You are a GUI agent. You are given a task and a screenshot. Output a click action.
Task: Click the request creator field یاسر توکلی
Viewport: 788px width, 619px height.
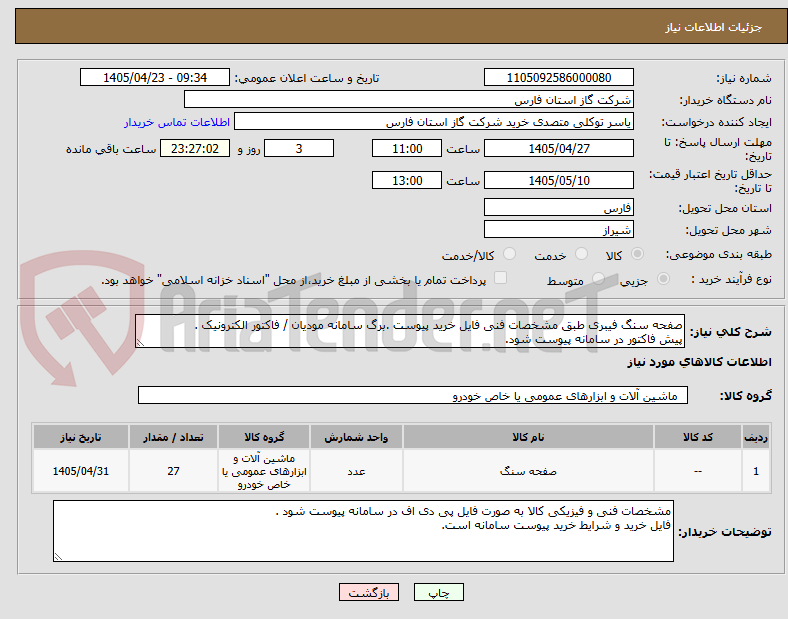434,122
